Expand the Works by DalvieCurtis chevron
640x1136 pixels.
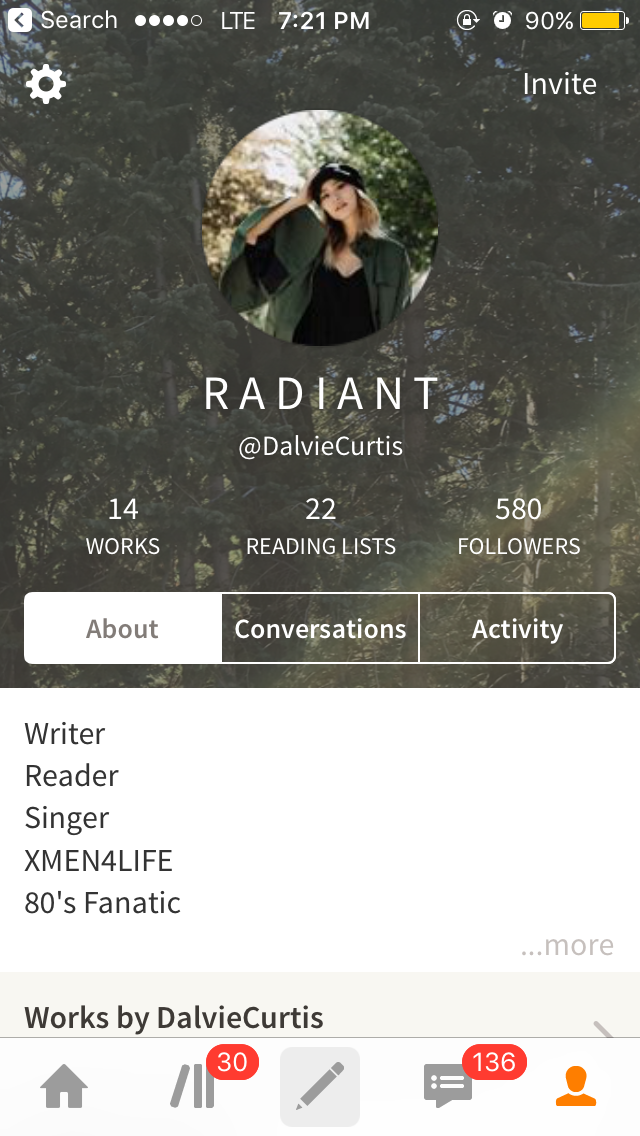tap(603, 1027)
